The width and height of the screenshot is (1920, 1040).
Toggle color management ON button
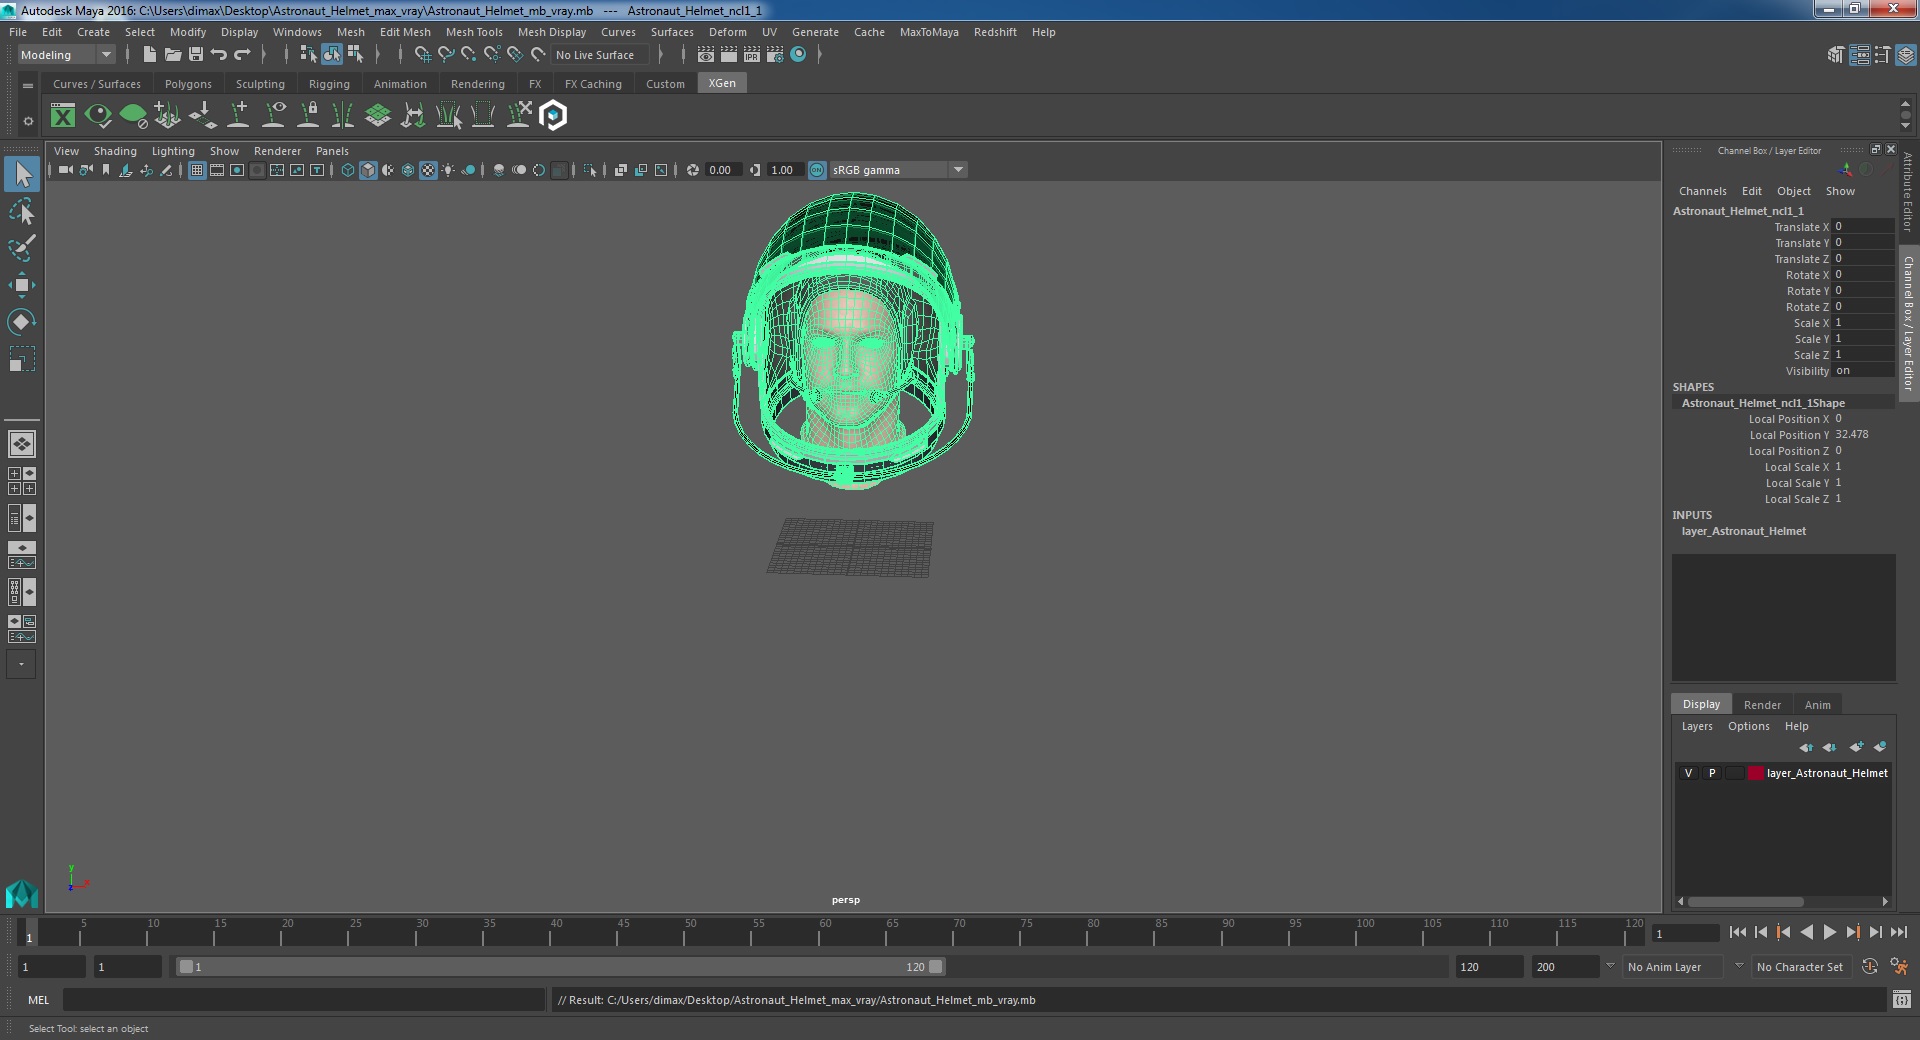(x=817, y=171)
